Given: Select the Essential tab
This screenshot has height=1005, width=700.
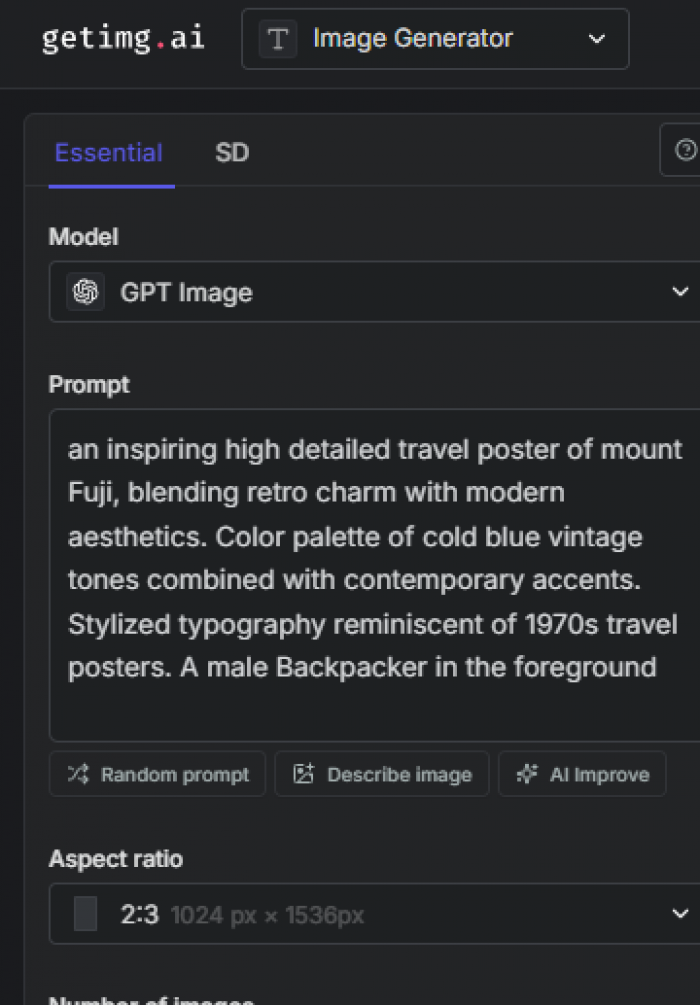Looking at the screenshot, I should point(108,152).
